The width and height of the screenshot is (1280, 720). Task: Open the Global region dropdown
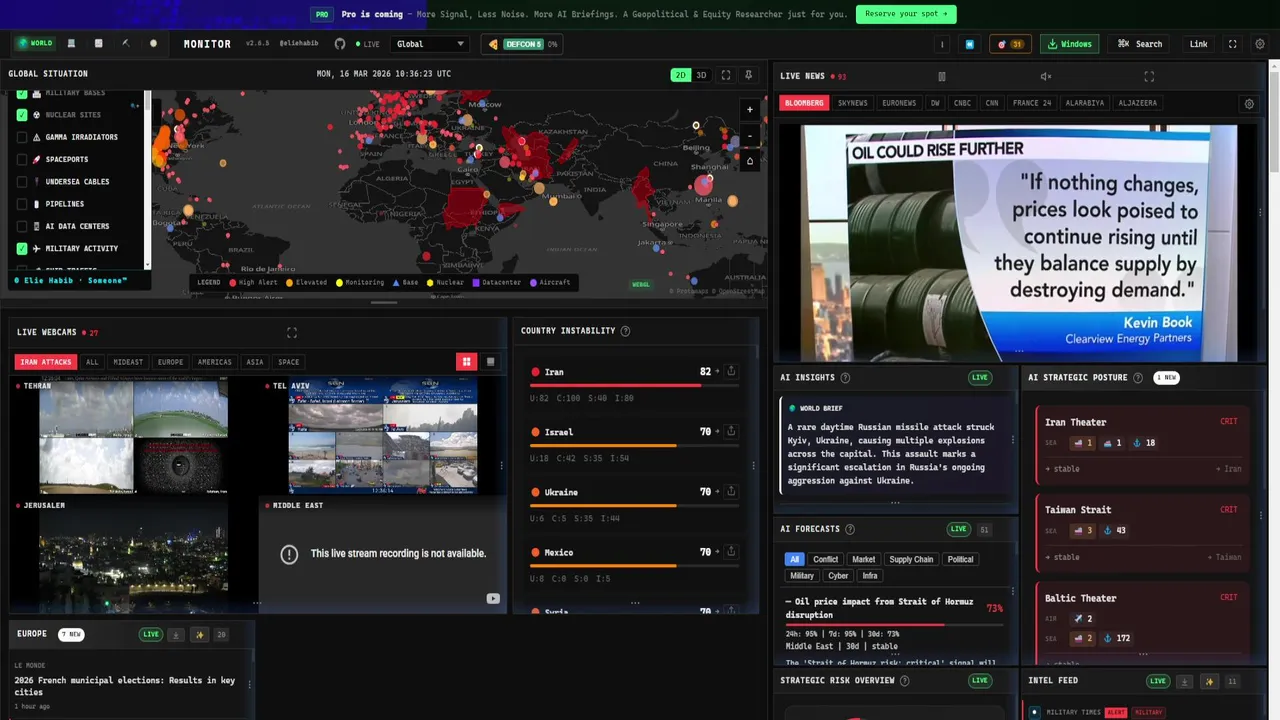tap(430, 44)
